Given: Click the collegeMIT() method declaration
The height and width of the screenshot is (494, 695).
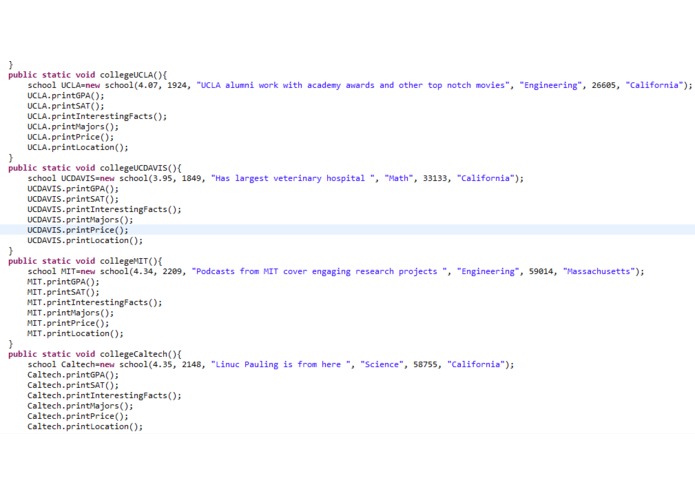Looking at the screenshot, I should pyautogui.click(x=85, y=261).
